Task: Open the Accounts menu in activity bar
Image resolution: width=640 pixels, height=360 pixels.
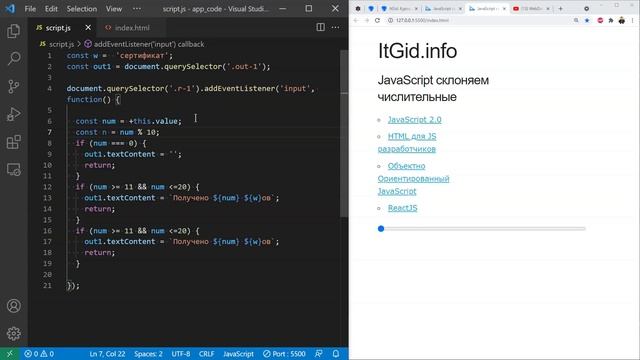Action: point(13,306)
